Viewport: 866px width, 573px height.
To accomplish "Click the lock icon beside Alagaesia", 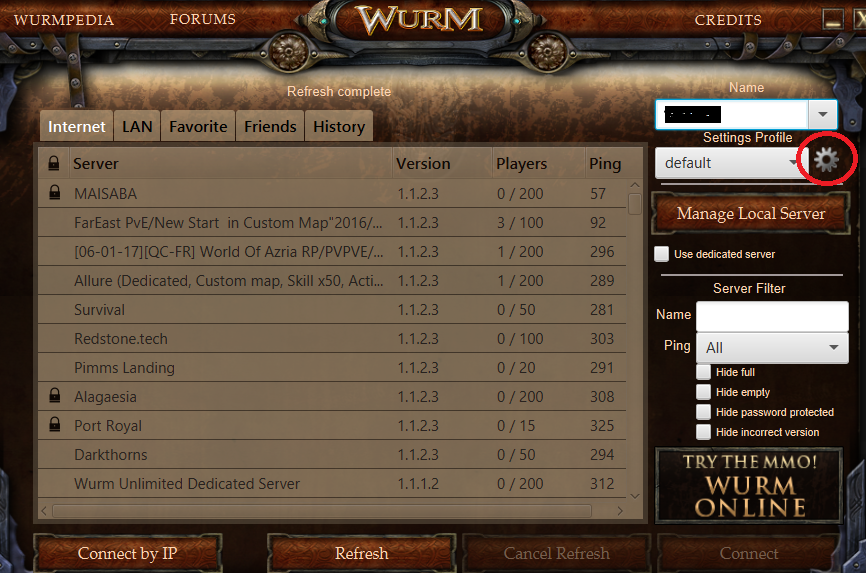I will [54, 395].
